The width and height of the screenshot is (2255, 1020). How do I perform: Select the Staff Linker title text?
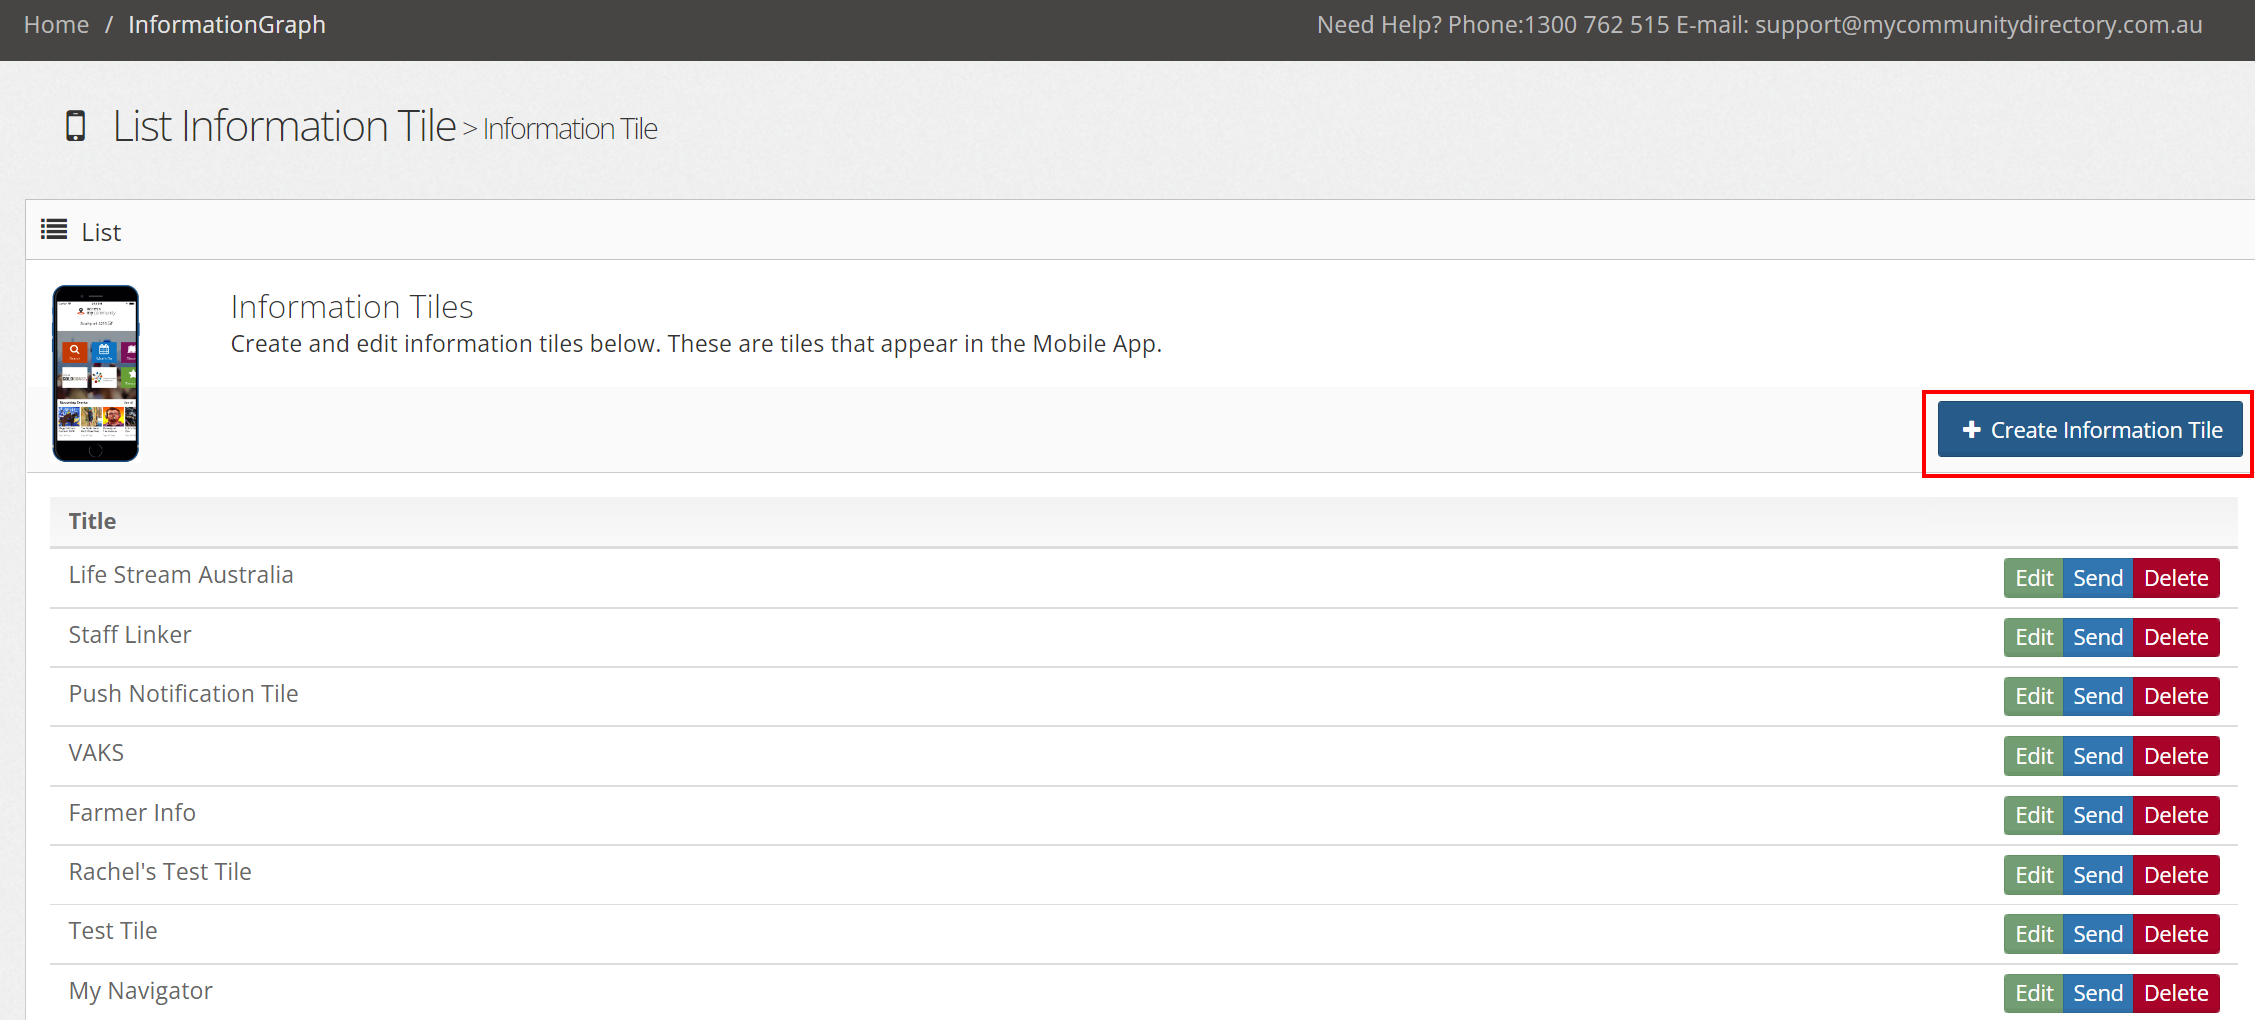(130, 635)
